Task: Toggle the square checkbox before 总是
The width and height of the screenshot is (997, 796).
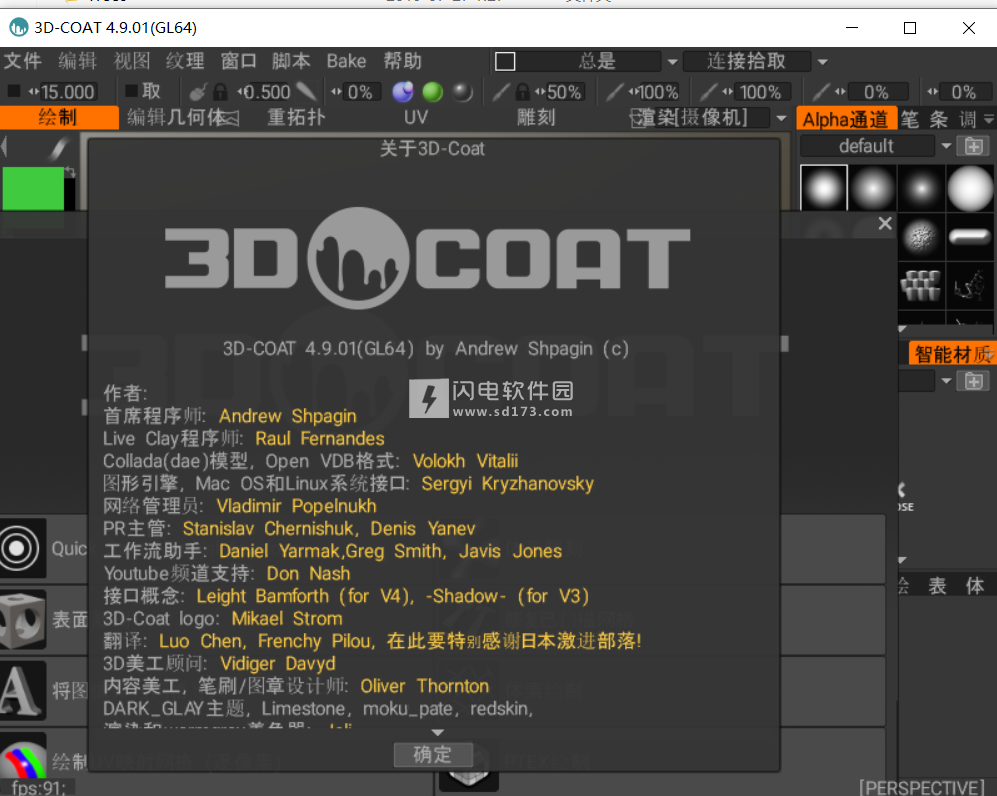Action: pyautogui.click(x=505, y=62)
